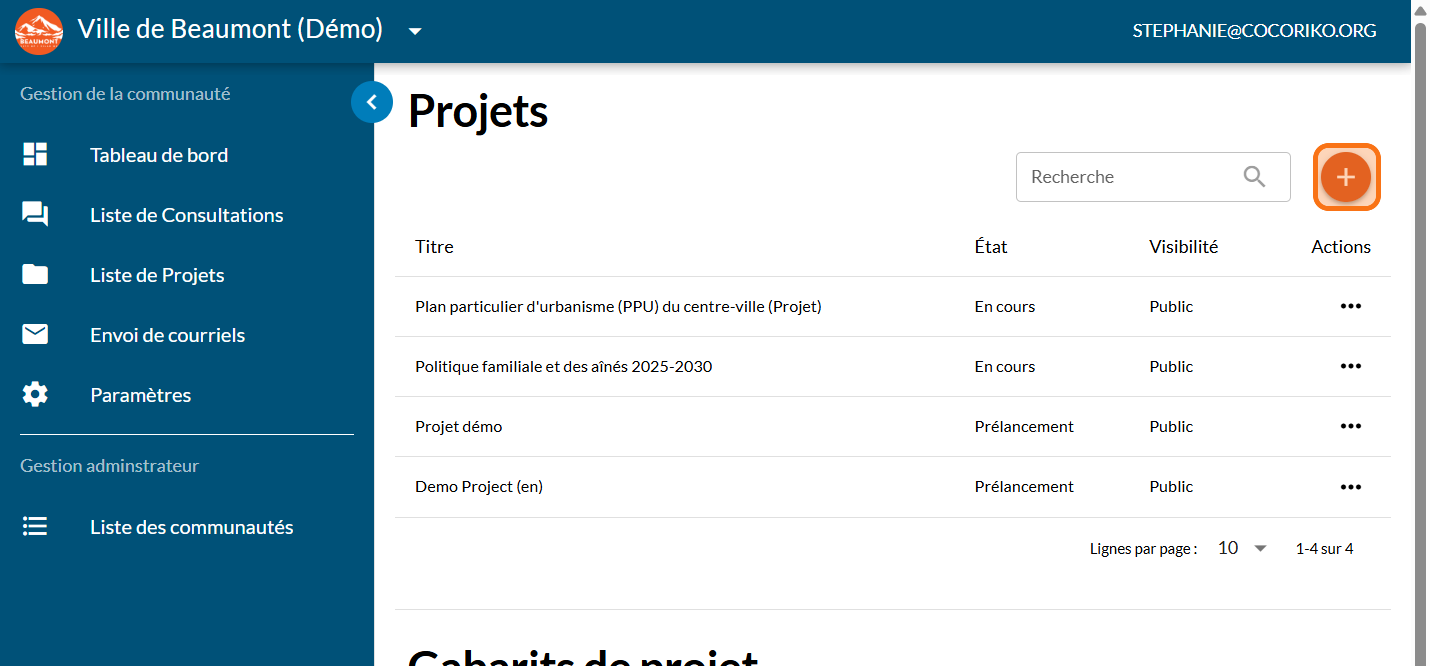Open actions menu for Demo Project (en)
The height and width of the screenshot is (666, 1430).
[x=1350, y=487]
